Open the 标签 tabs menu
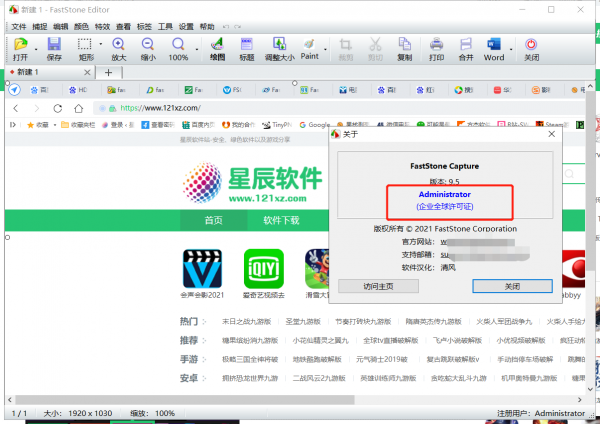This screenshot has height=424, width=600. coord(144,27)
